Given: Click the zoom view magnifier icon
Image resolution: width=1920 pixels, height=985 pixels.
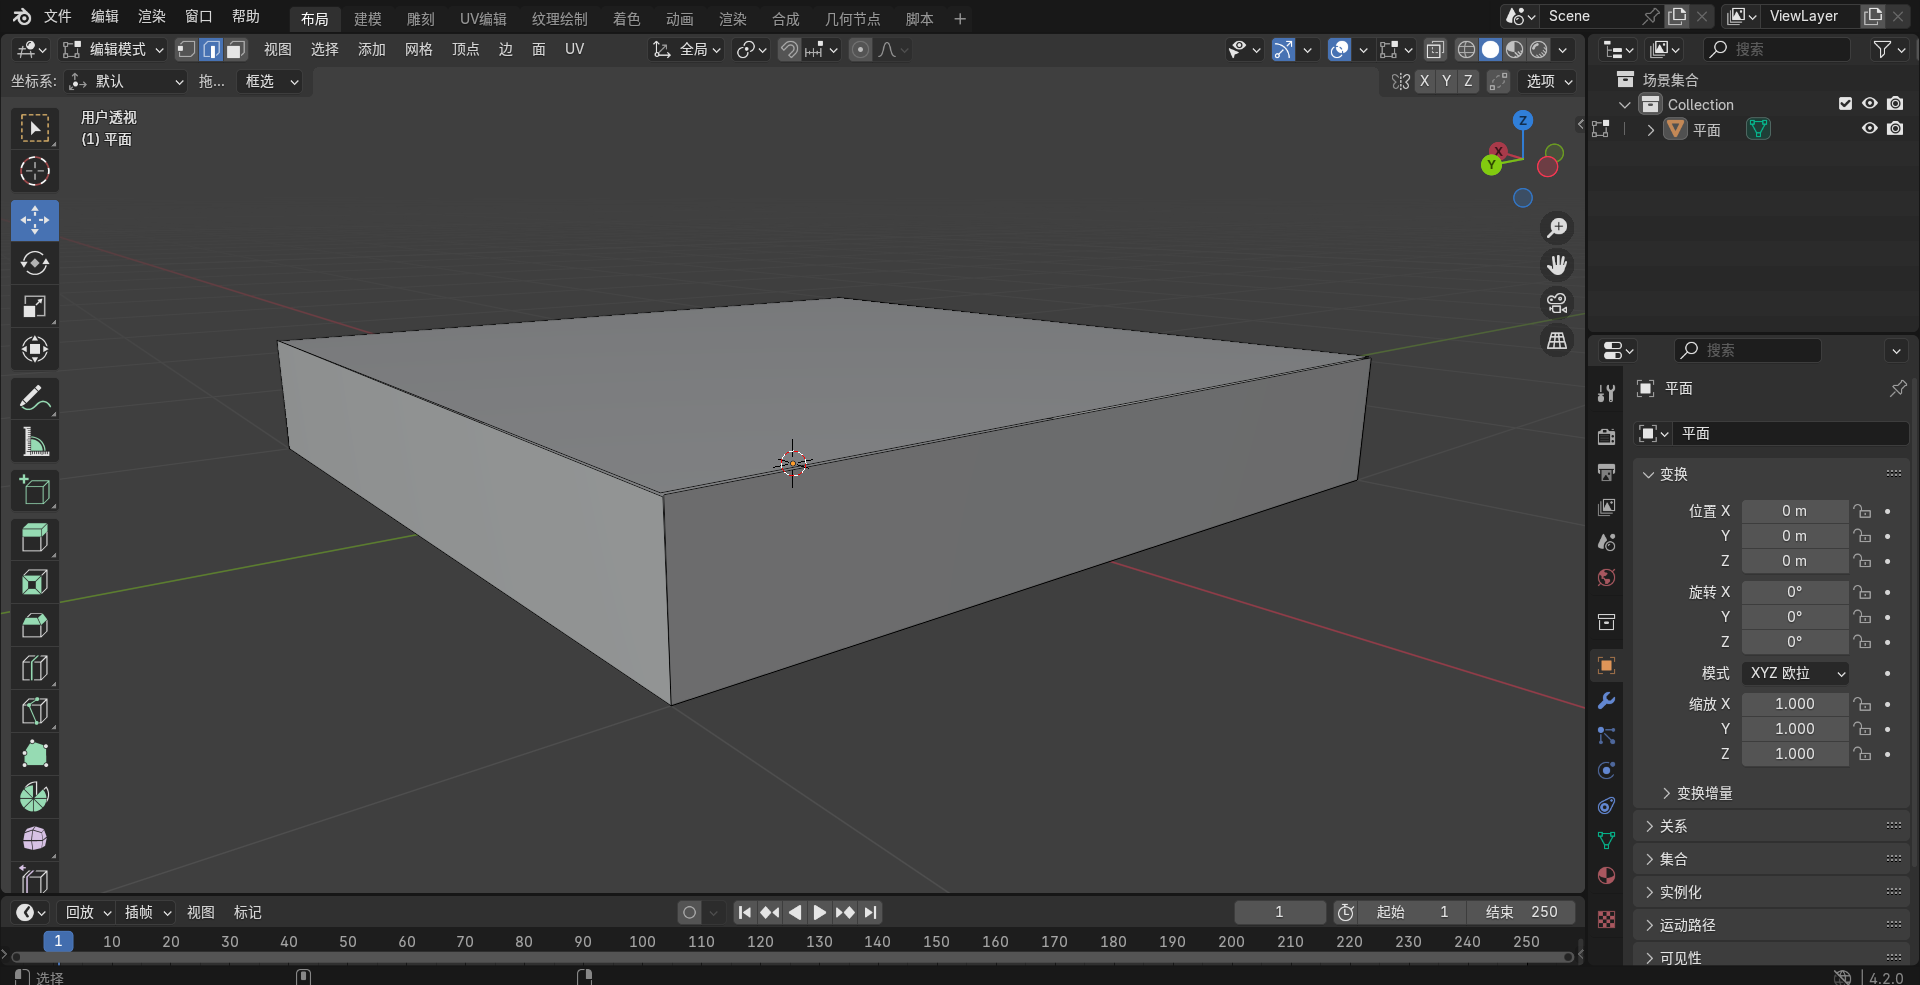Looking at the screenshot, I should (x=1557, y=228).
